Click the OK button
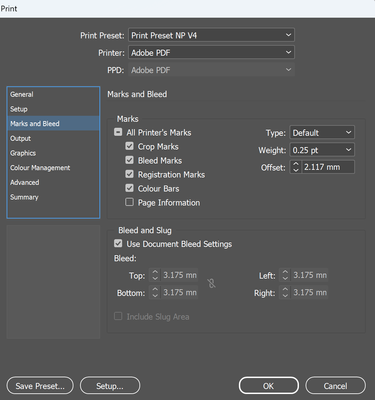 (269, 386)
